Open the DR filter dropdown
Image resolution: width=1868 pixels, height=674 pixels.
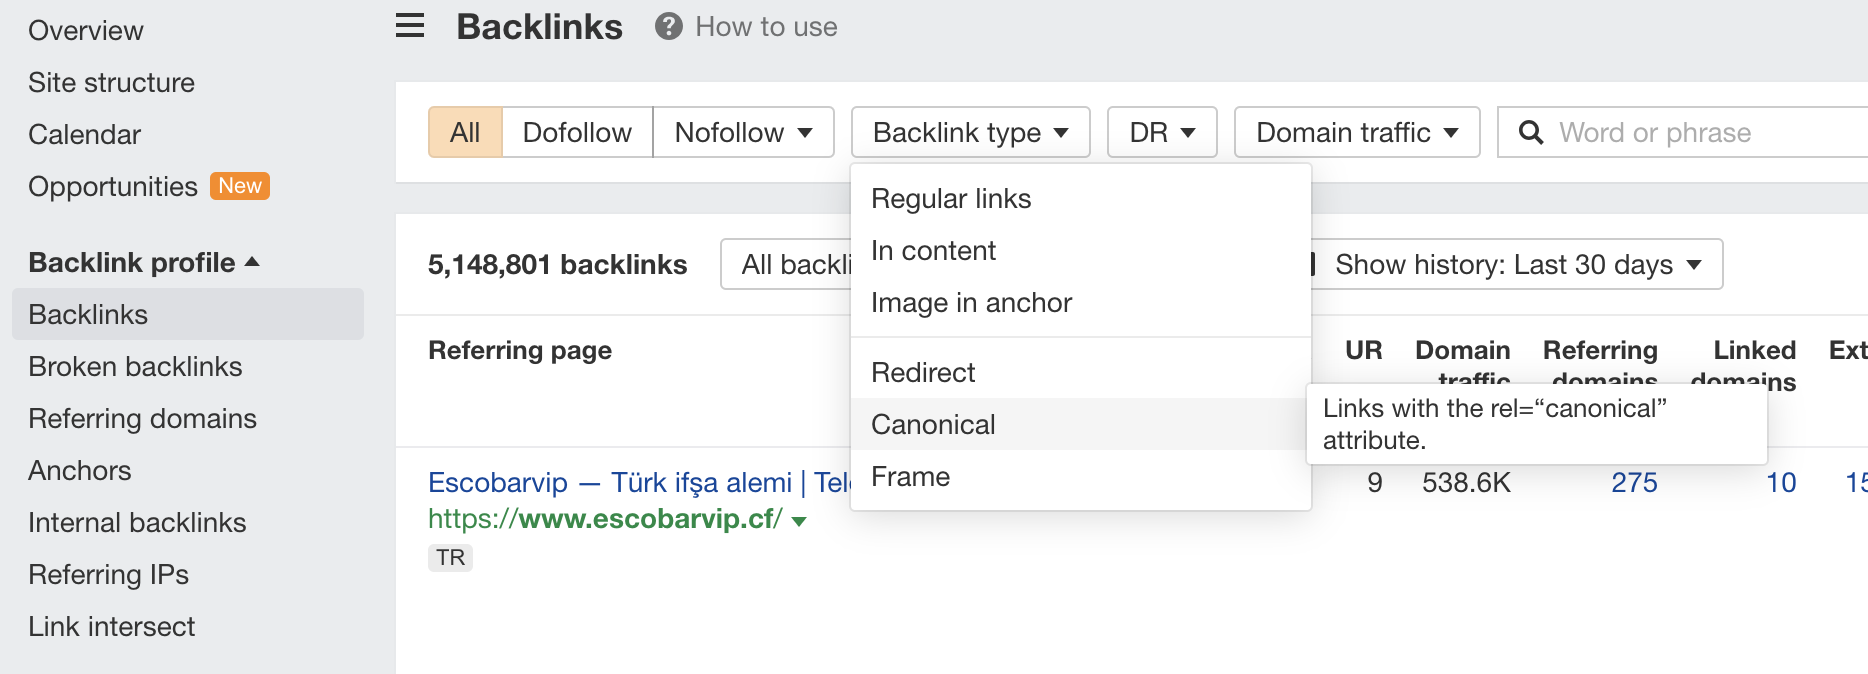1162,132
